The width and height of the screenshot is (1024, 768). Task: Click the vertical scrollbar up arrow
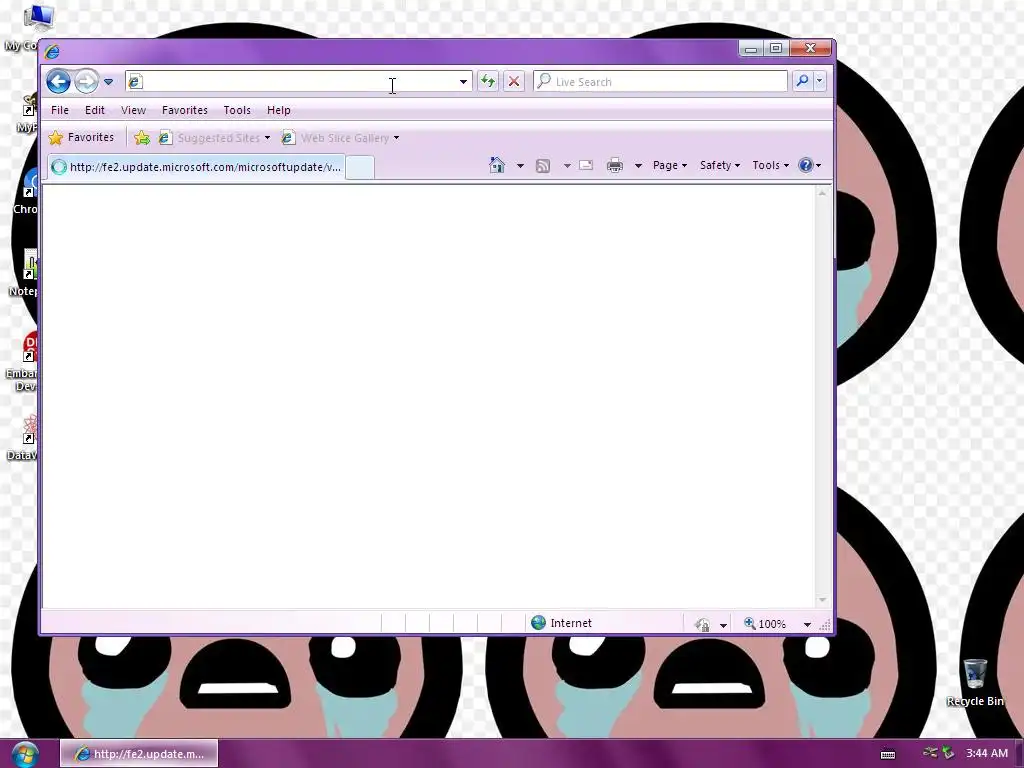tap(822, 193)
